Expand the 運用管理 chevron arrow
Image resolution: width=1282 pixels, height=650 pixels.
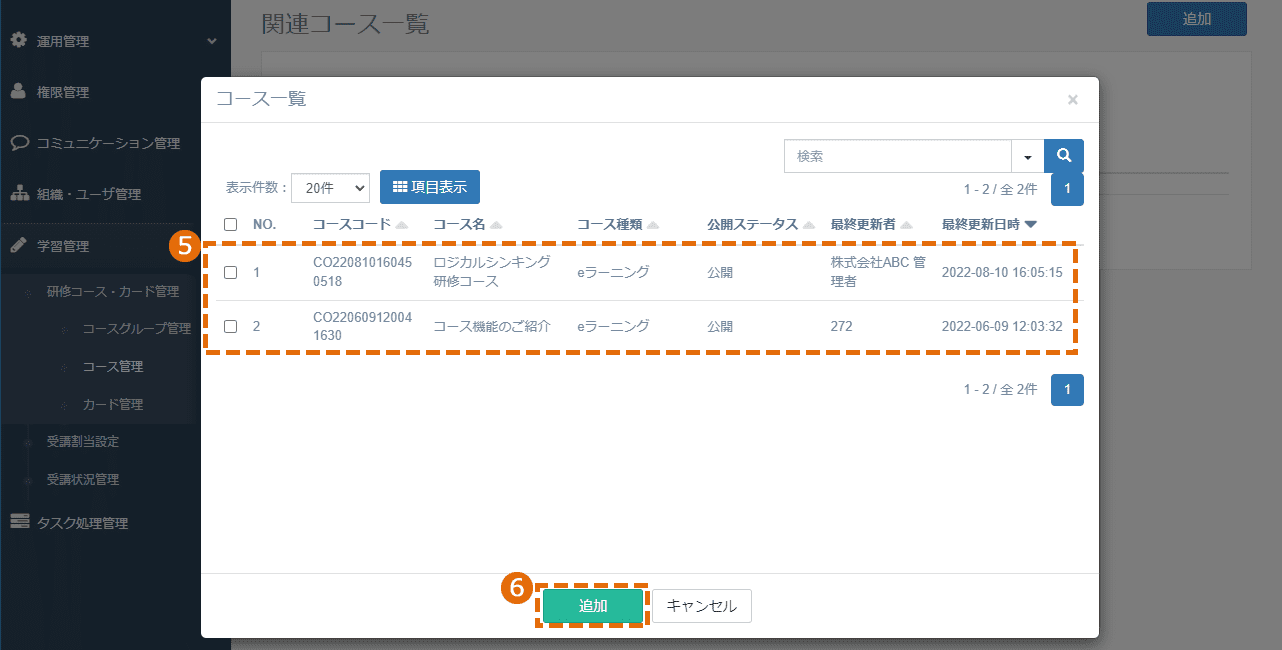(211, 41)
